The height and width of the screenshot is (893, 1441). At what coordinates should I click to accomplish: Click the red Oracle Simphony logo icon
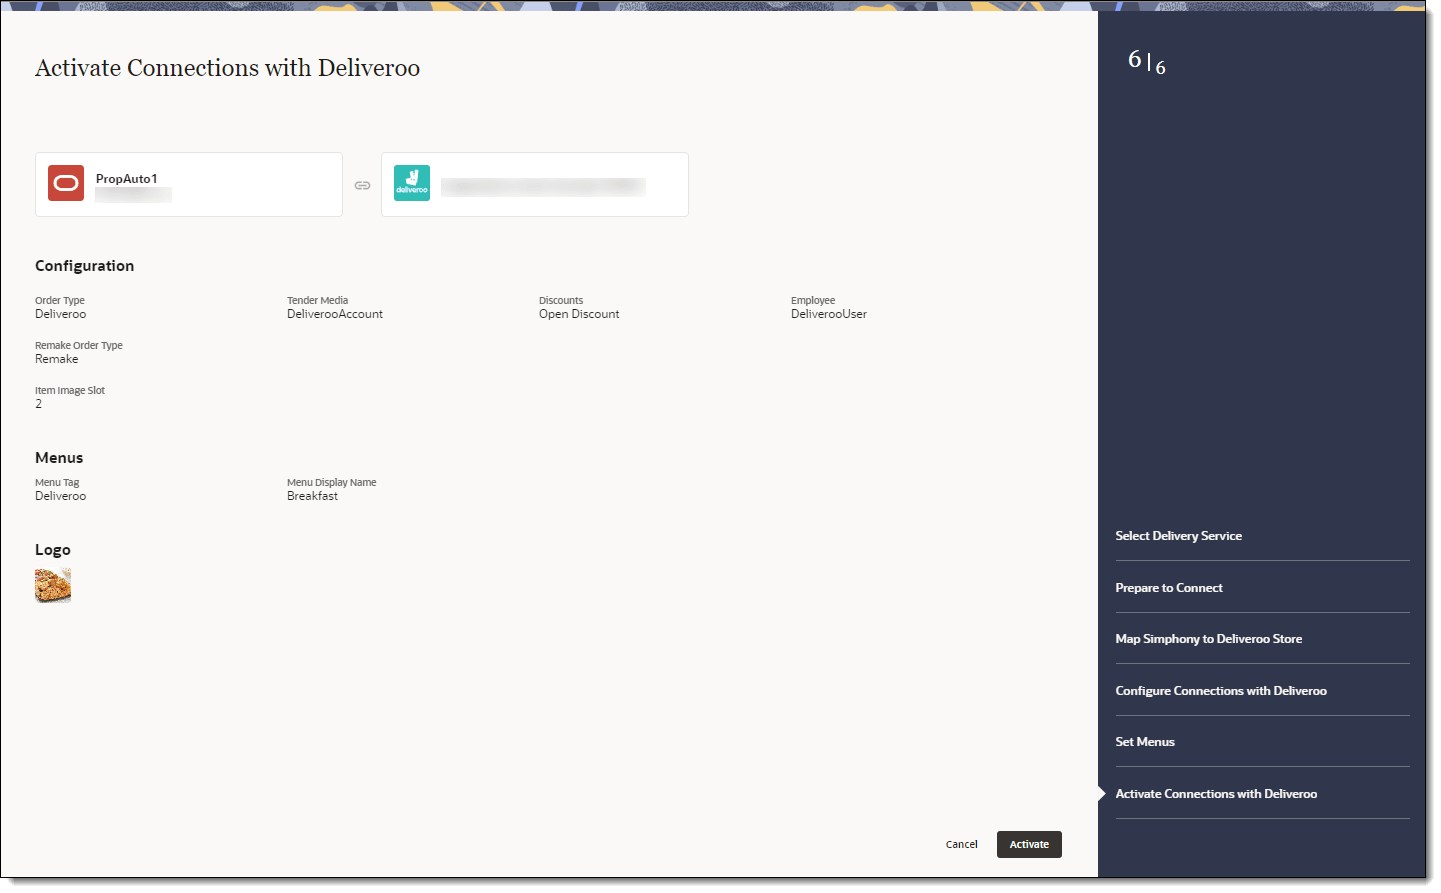point(66,183)
